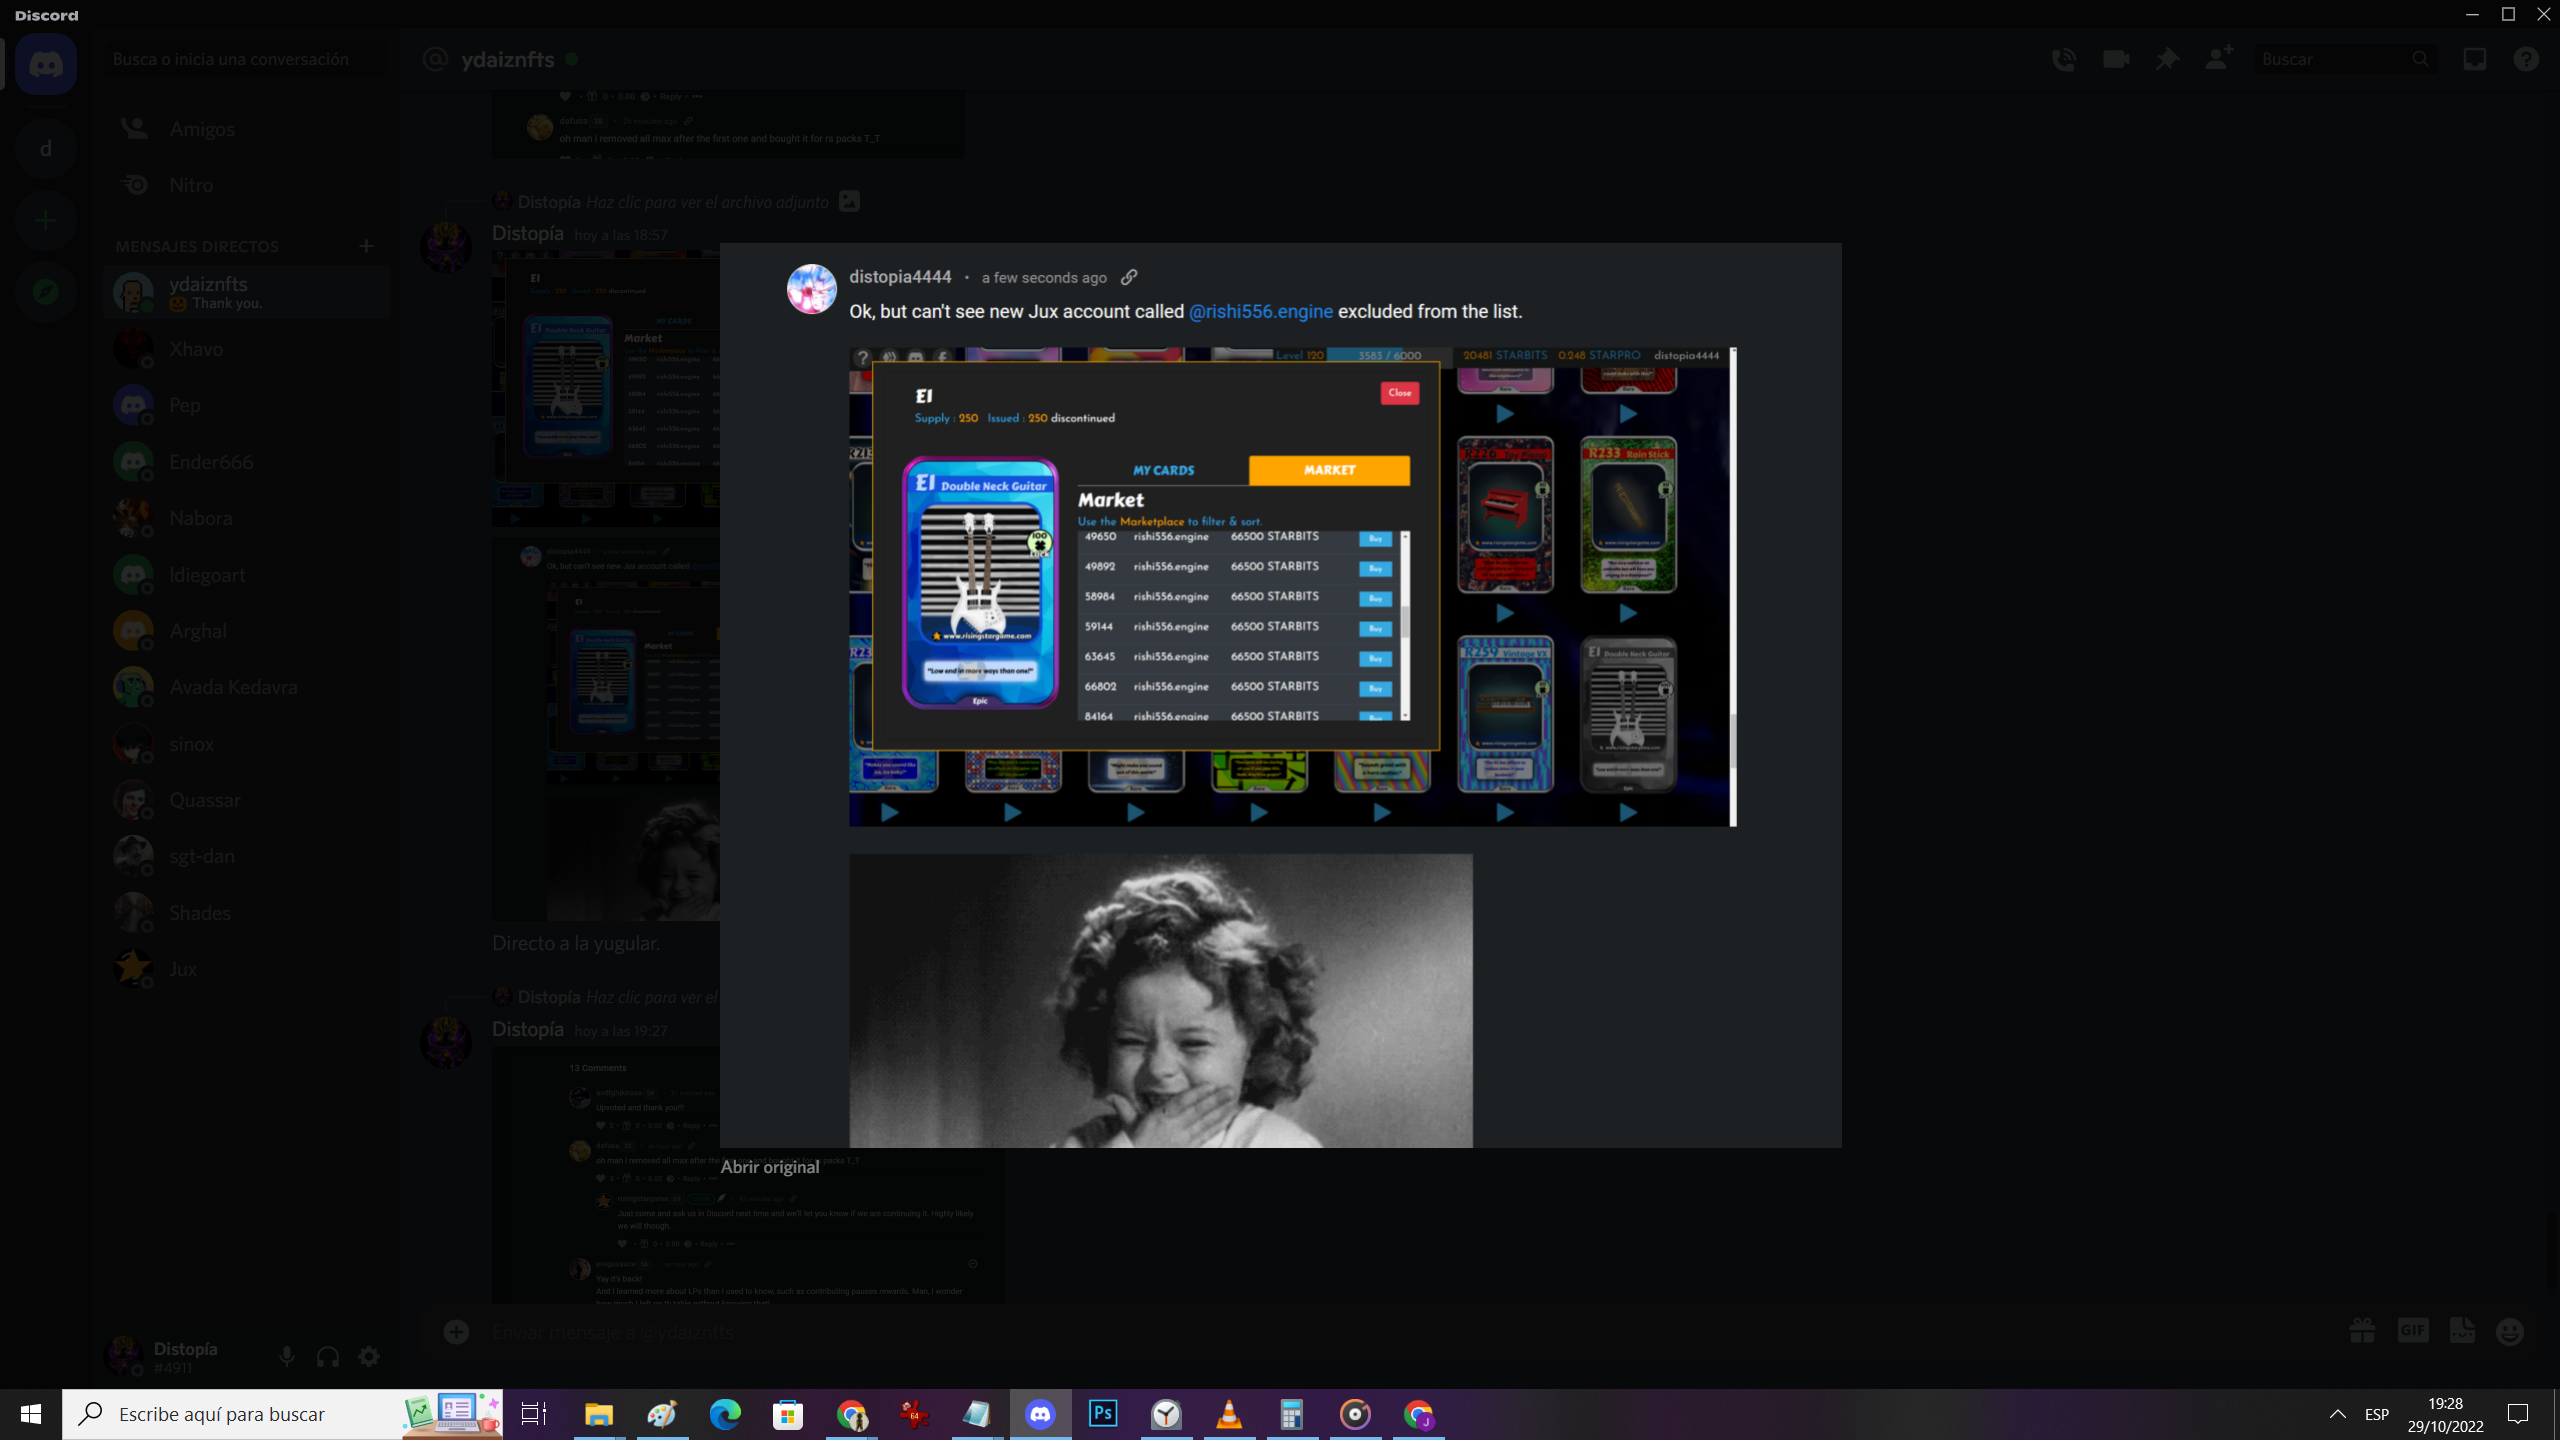Screen dimensions: 2560x1440
Task: Open the sinox conversation
Action: click(246, 744)
